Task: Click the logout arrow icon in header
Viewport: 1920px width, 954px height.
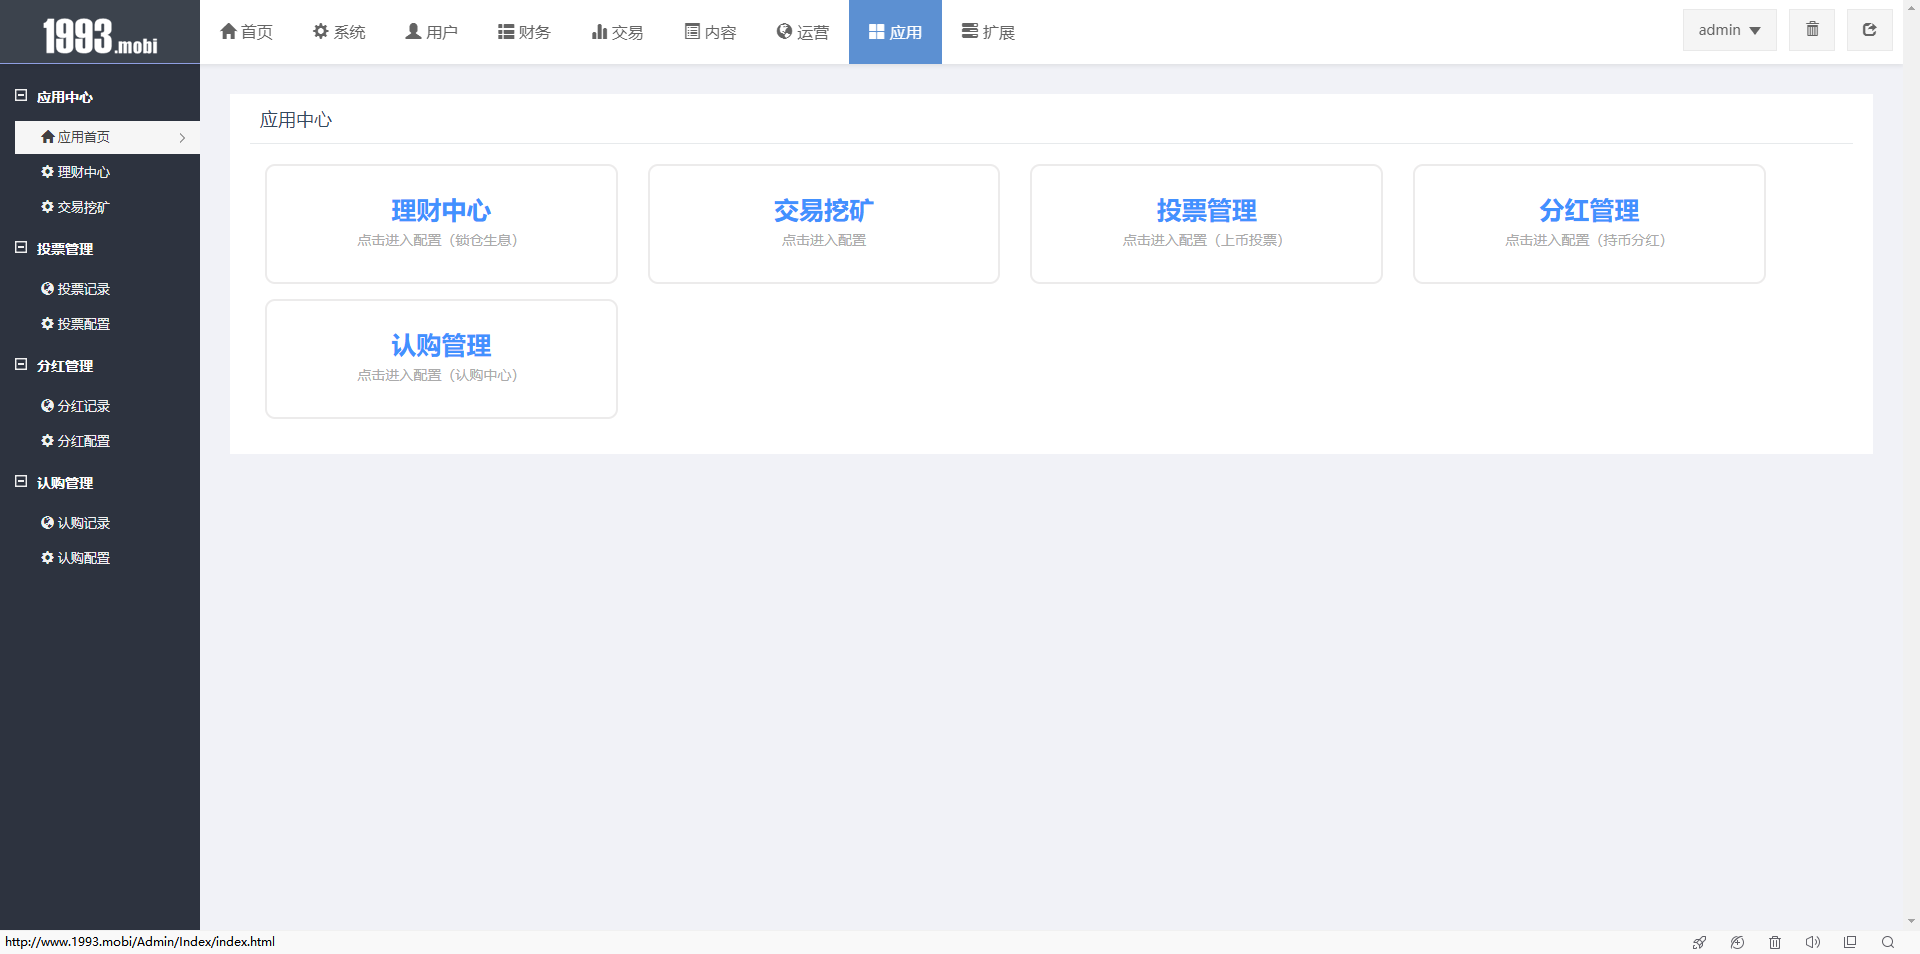Action: tap(1868, 30)
